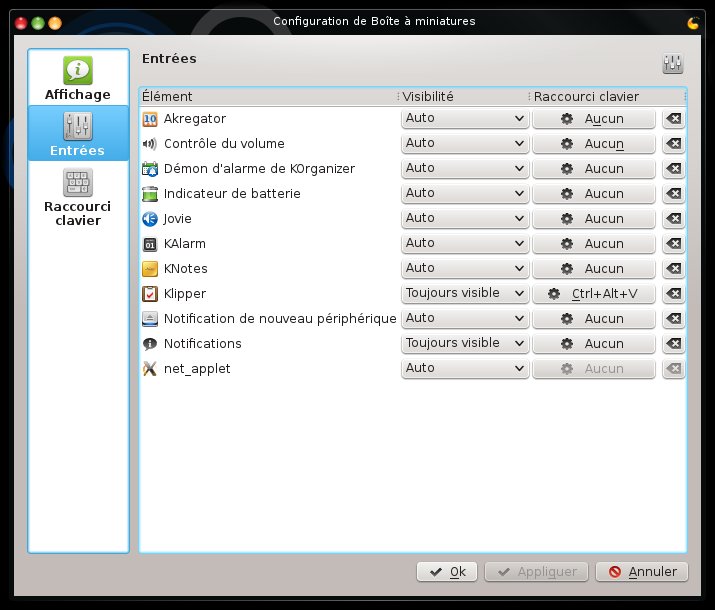Click the Raccourci clavier column header

click(x=608, y=97)
